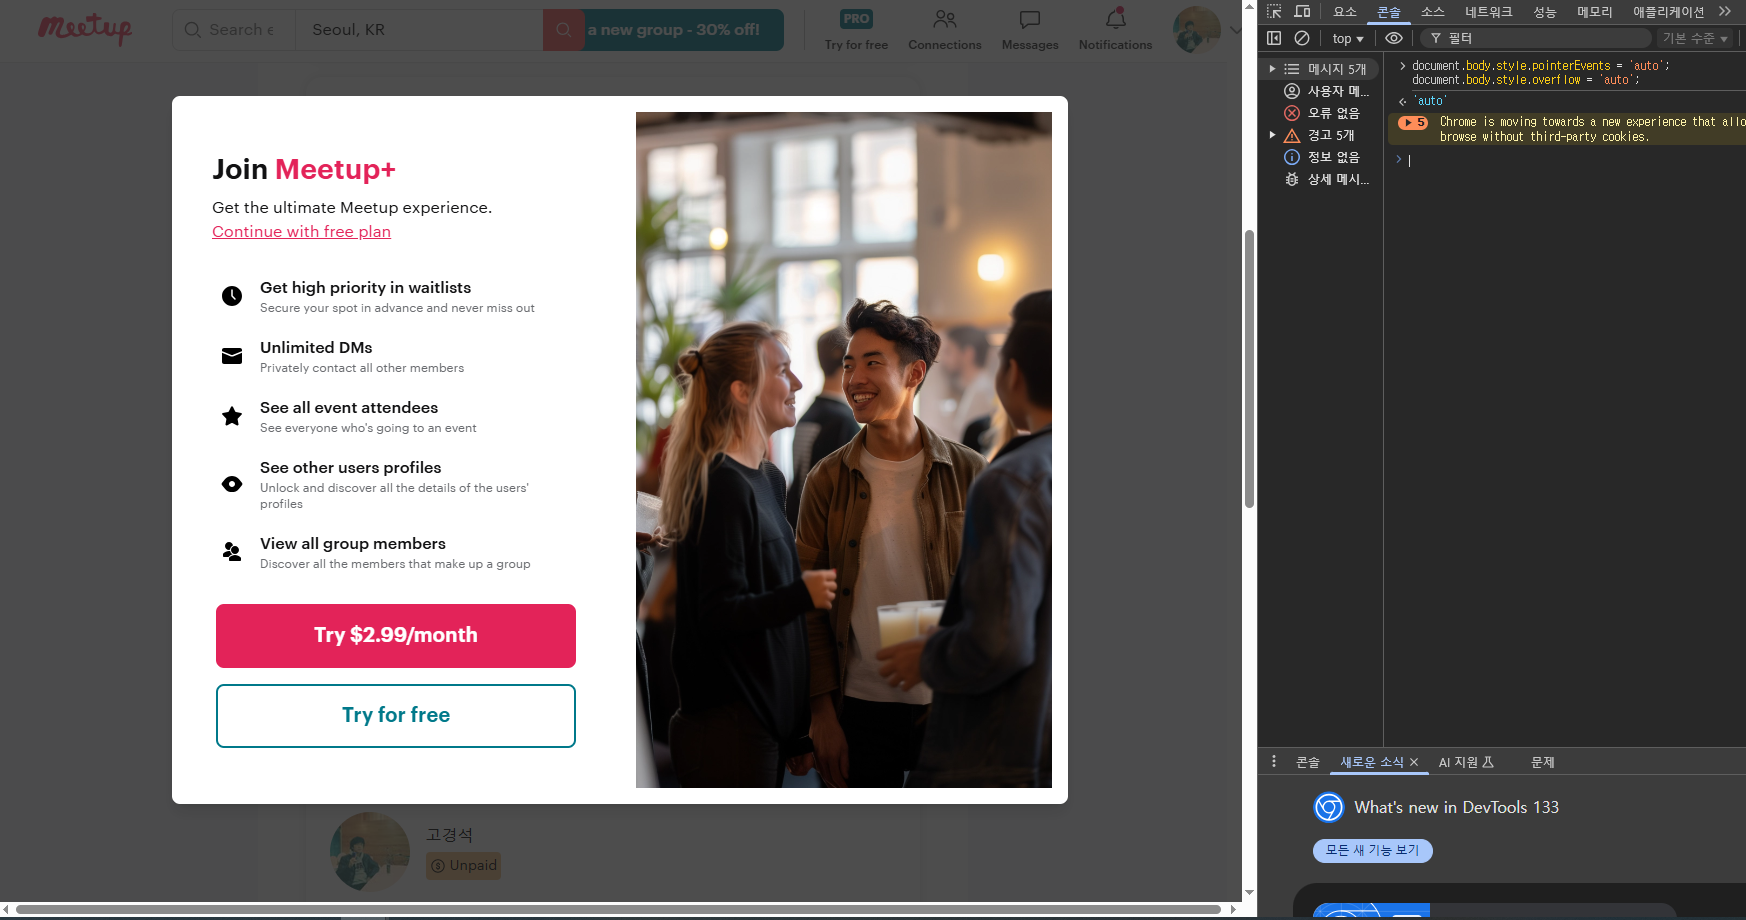Close the 새로운 소식 drawer tab

coord(1414,762)
